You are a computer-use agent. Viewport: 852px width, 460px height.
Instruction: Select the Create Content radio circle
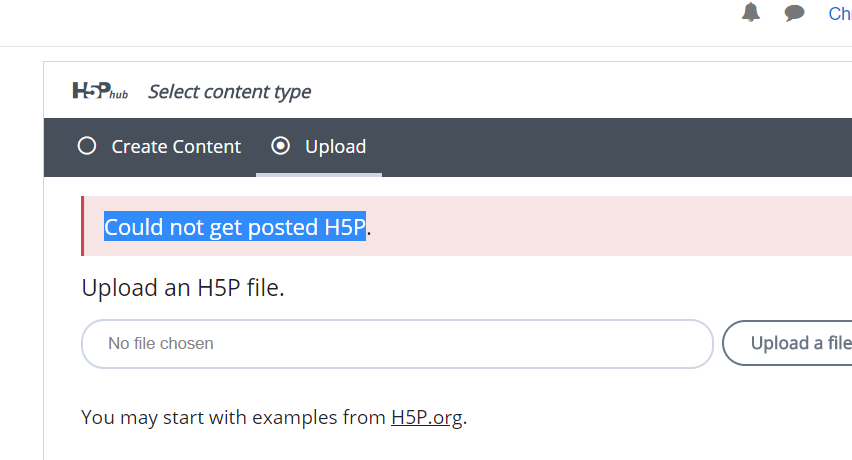click(x=87, y=146)
